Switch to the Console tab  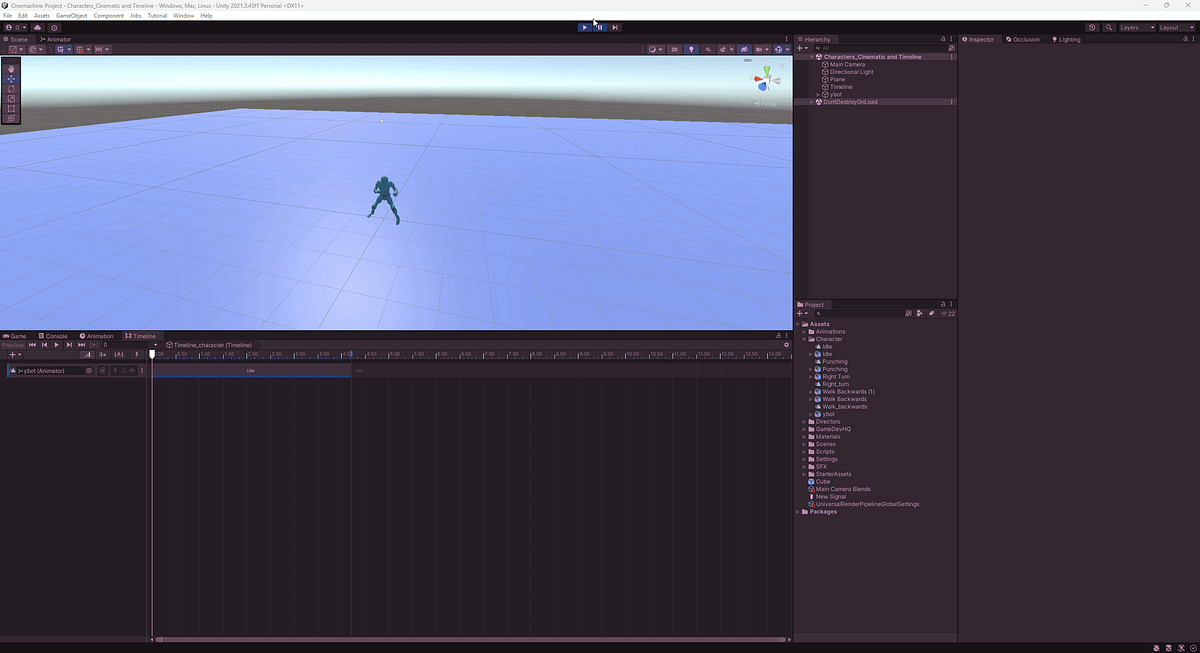[55, 336]
